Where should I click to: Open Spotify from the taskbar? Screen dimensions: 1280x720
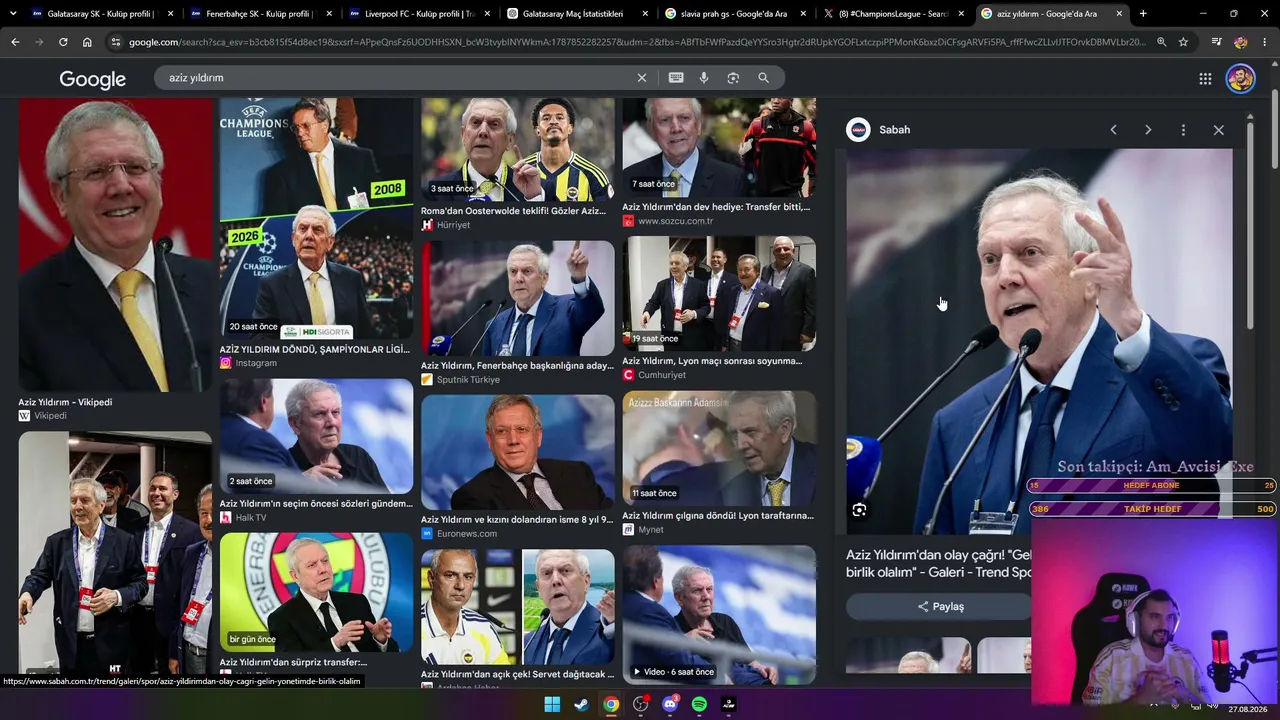click(700, 704)
